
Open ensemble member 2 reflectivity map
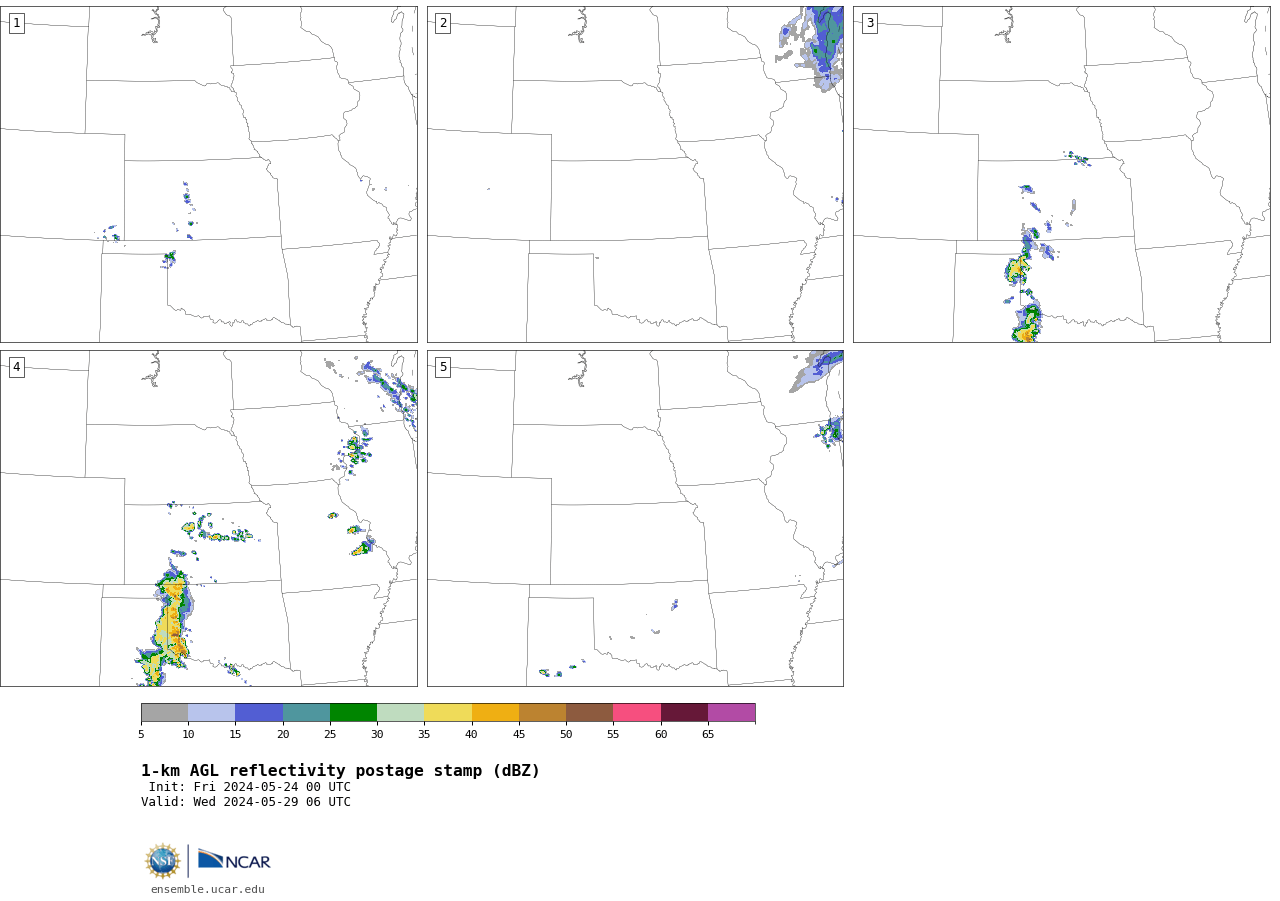[x=635, y=174]
